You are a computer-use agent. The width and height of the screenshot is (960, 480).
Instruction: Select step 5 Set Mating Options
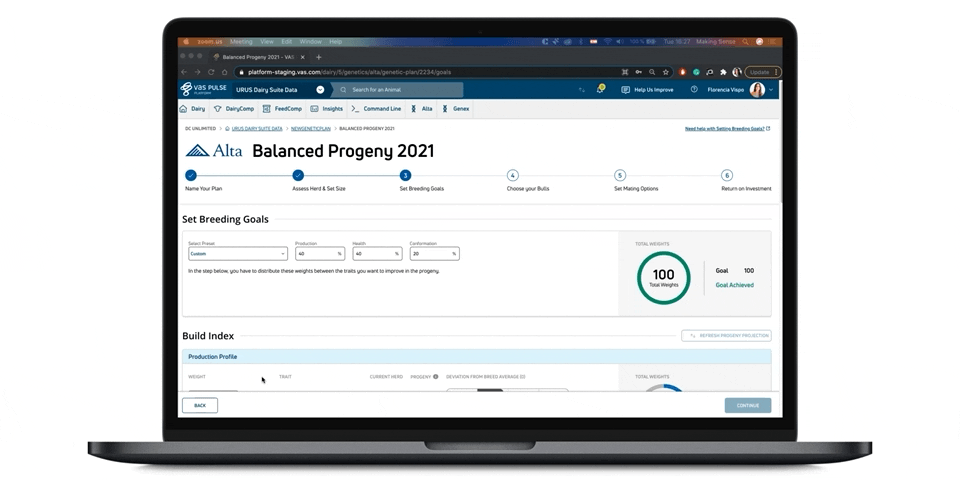620,176
